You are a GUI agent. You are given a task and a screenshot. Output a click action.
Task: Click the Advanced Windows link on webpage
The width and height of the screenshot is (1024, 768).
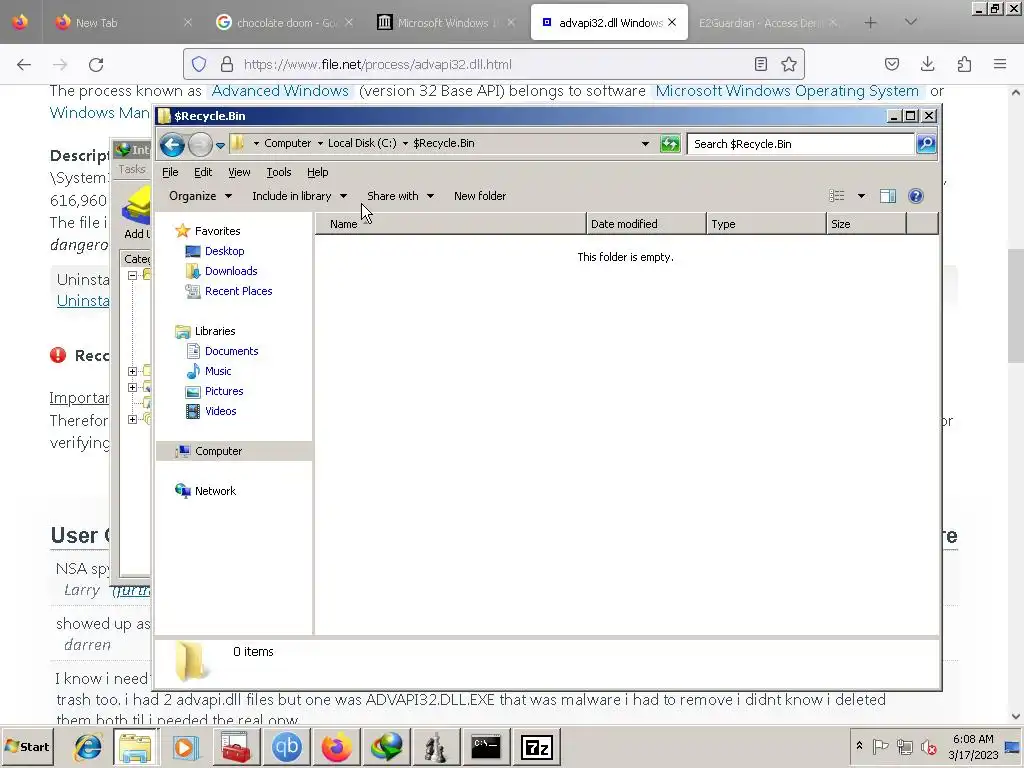pyautogui.click(x=280, y=91)
